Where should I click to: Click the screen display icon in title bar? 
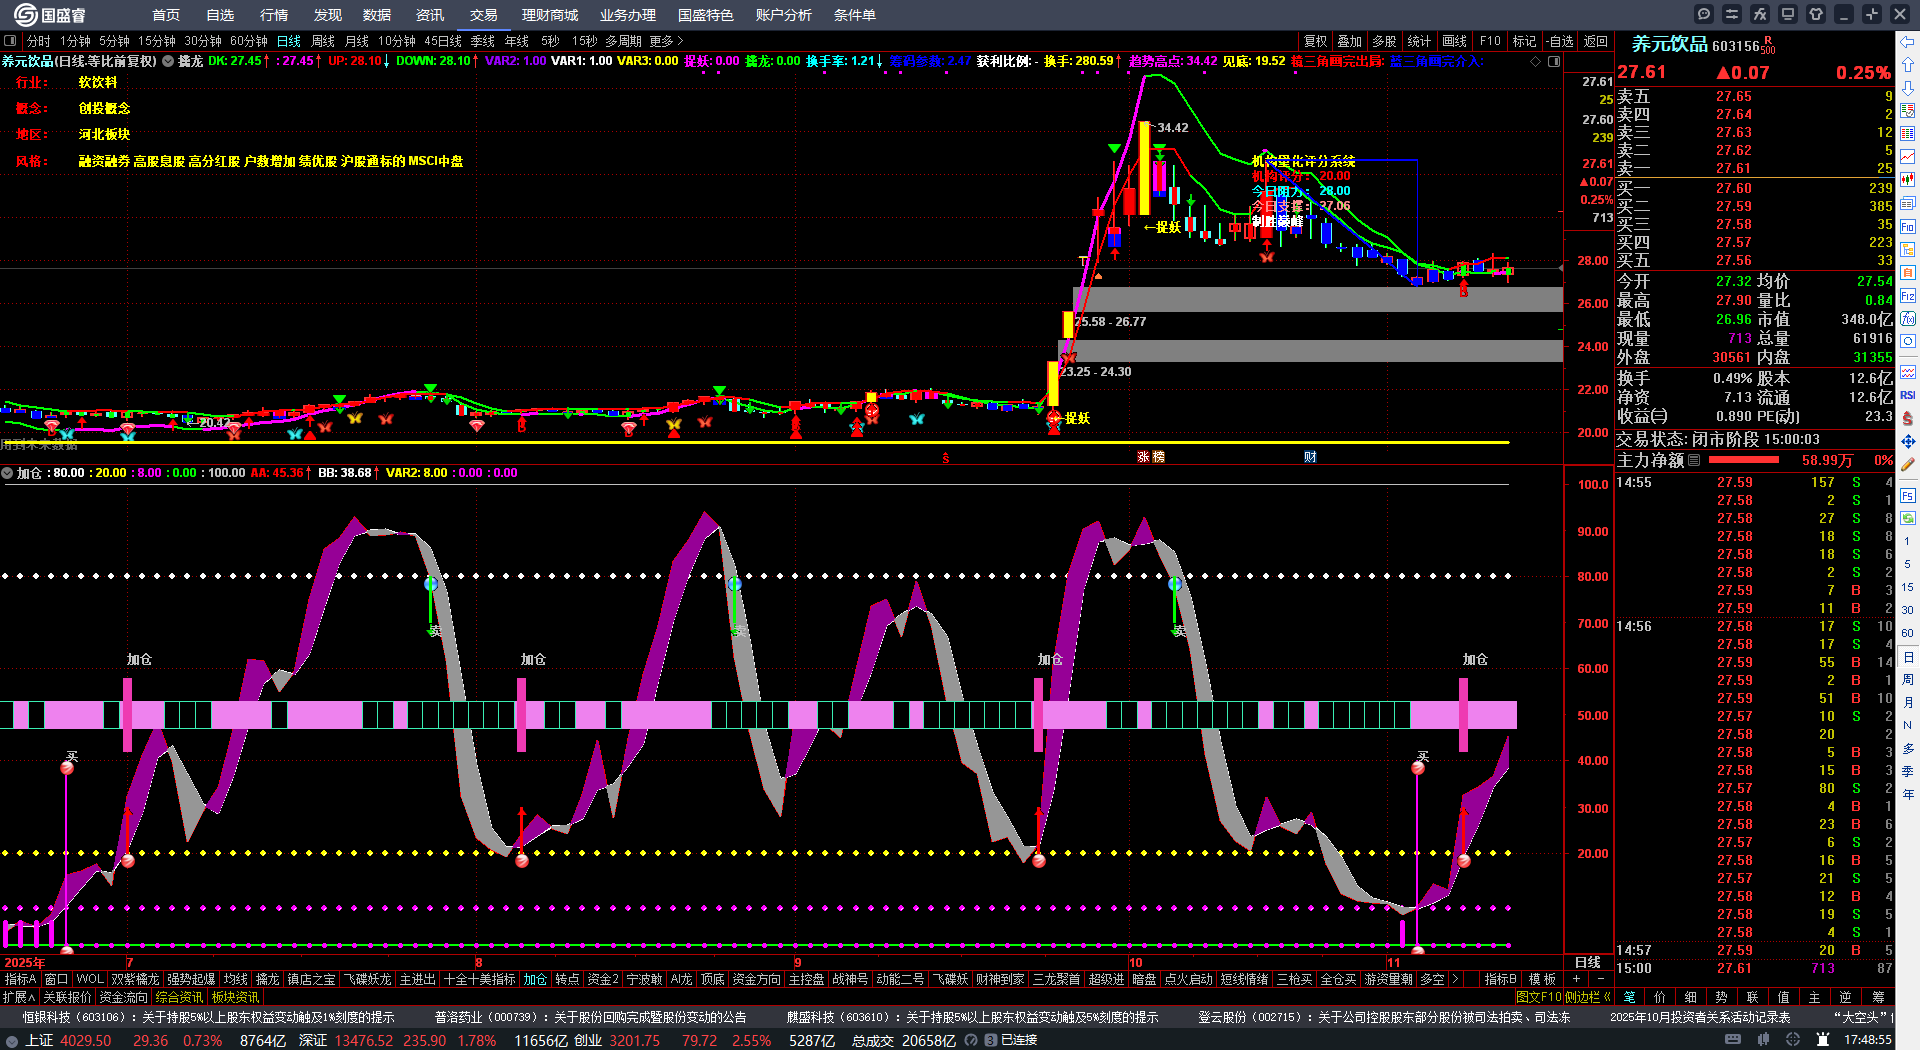1788,14
